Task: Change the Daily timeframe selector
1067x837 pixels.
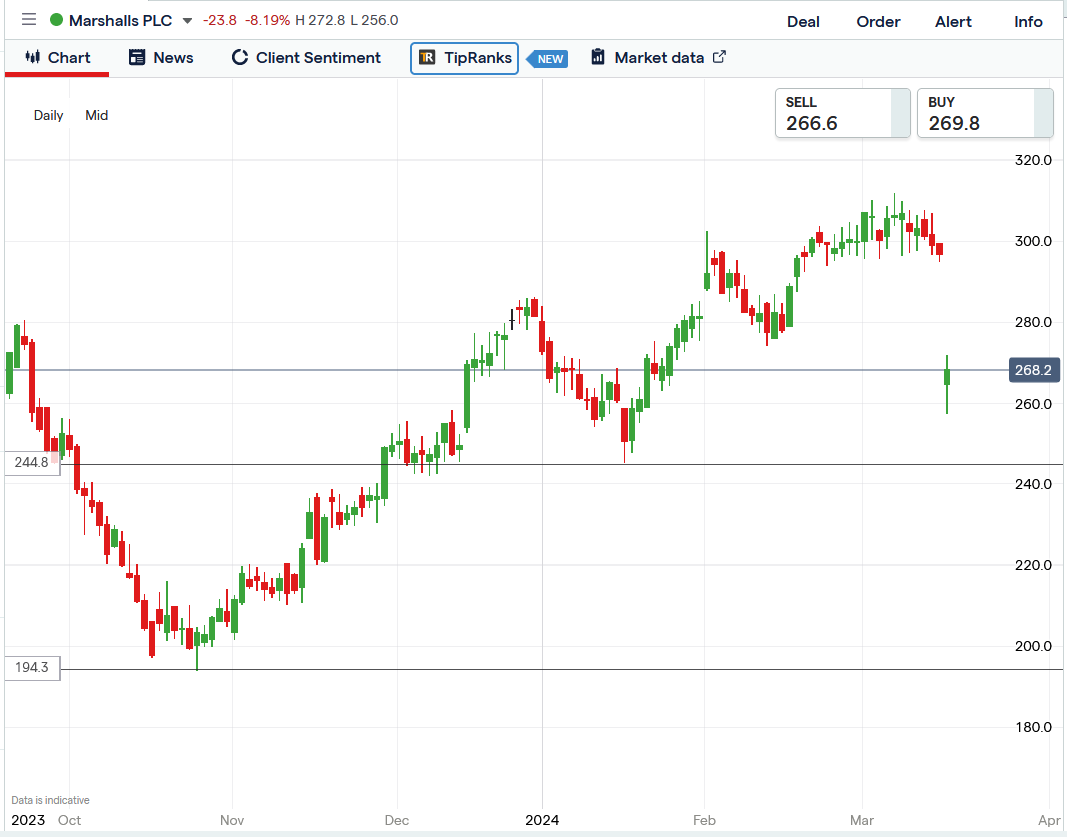Action: [x=48, y=115]
